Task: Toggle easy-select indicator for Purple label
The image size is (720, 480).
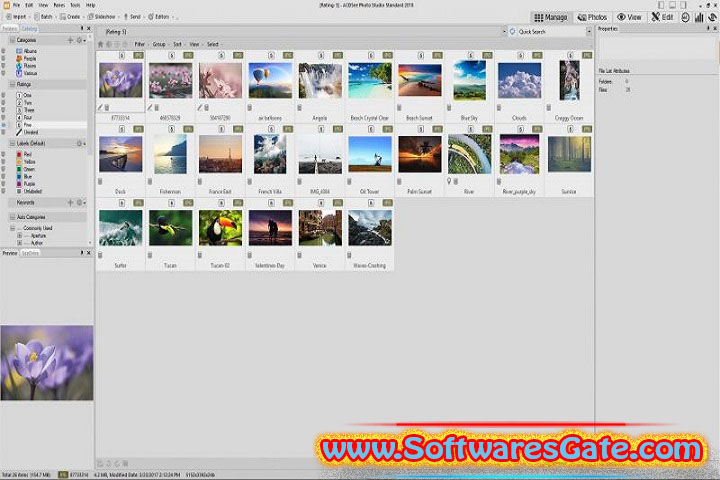Action: [x=4, y=184]
